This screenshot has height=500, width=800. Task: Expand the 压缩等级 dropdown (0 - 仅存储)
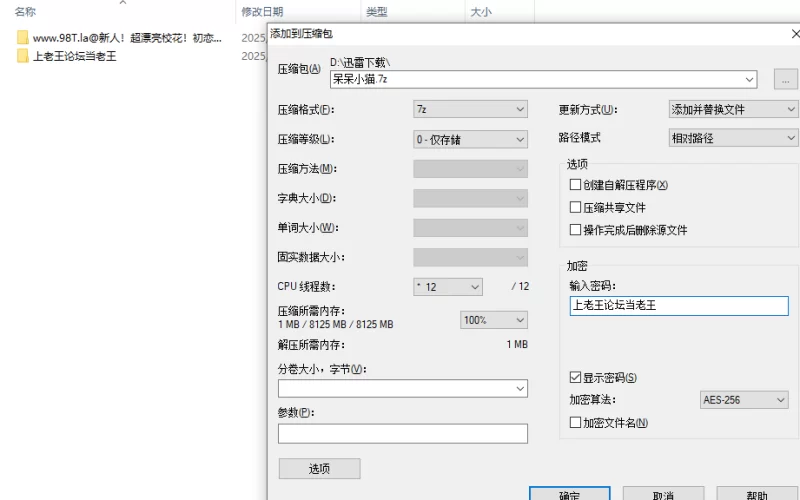(x=470, y=139)
